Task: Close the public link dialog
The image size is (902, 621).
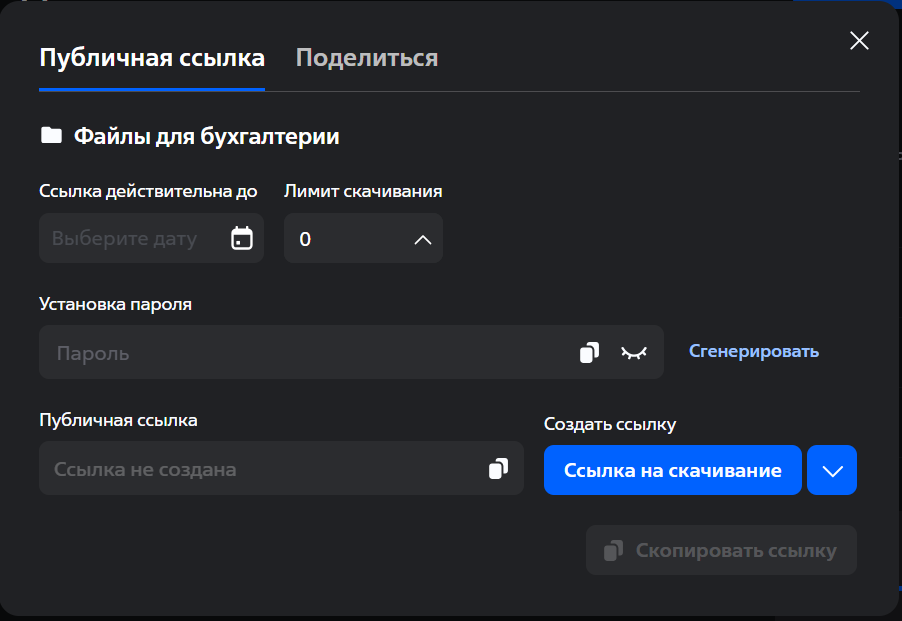Action: pyautogui.click(x=859, y=40)
